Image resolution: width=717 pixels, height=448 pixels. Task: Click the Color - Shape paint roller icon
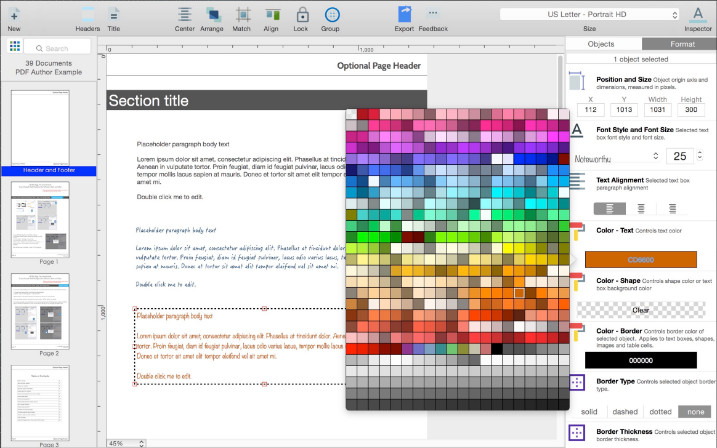tap(577, 281)
